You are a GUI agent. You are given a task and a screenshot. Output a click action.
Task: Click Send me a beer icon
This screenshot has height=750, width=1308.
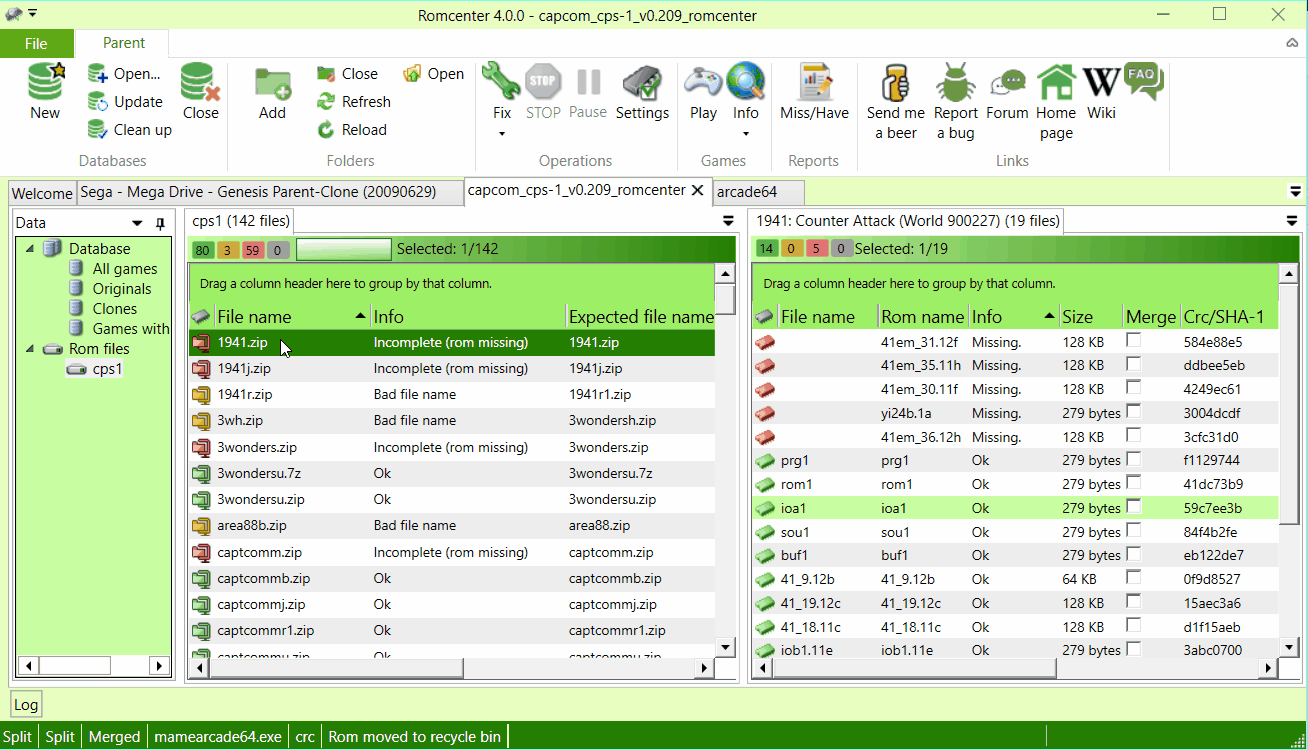(895, 81)
